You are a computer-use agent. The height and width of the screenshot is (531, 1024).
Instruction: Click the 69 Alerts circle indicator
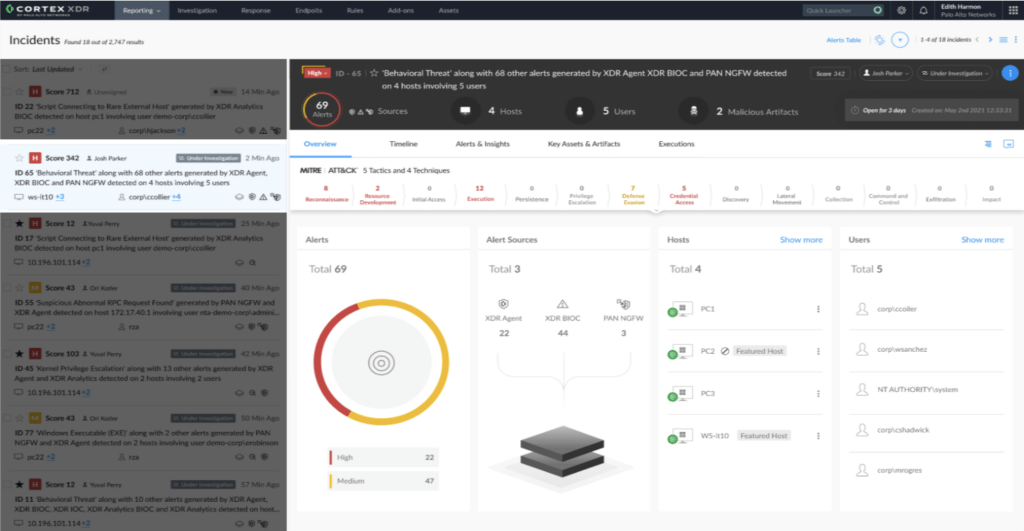coord(322,109)
